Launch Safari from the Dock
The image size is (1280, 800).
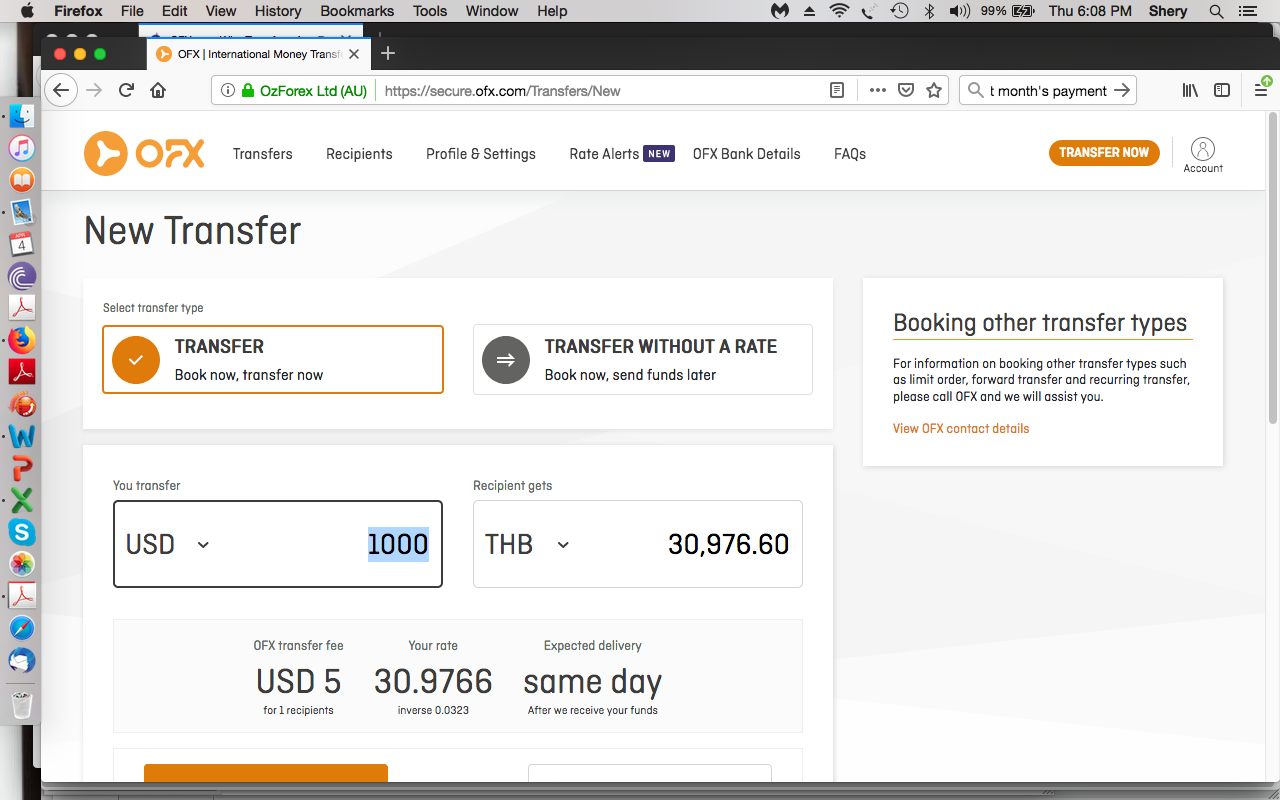pos(22,628)
